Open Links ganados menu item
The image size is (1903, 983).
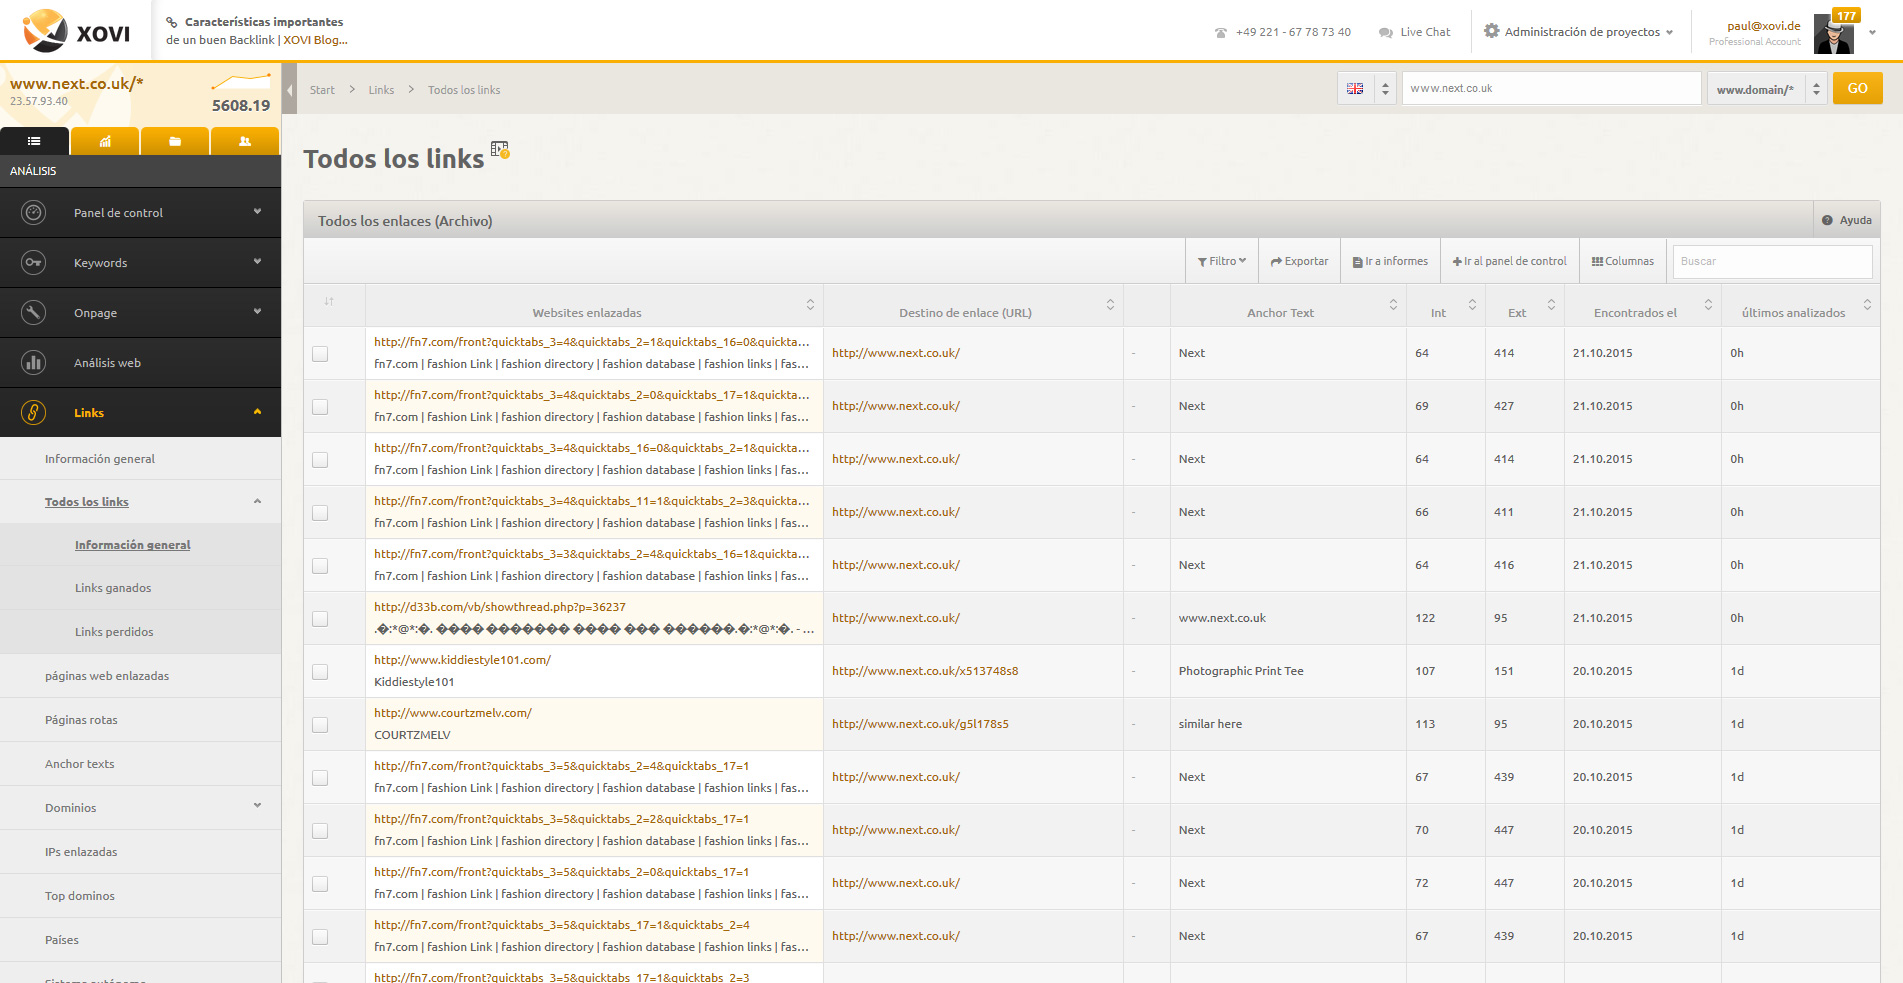113,588
